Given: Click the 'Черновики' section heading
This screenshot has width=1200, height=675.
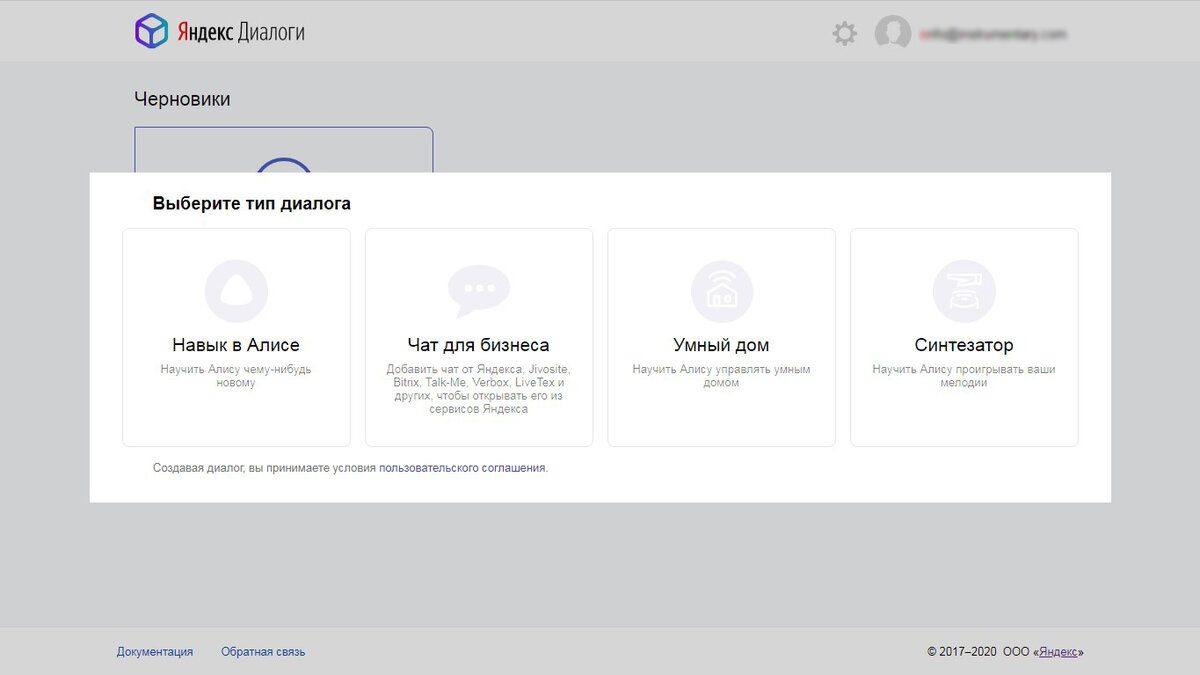Looking at the screenshot, I should 182,99.
